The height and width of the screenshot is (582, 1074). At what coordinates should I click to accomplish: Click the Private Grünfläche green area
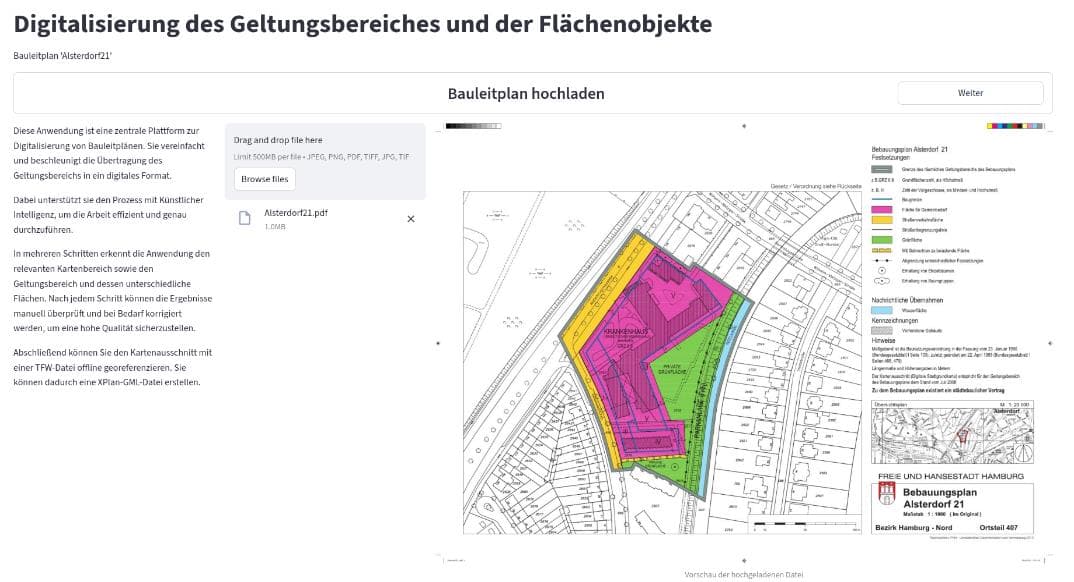[x=672, y=369]
